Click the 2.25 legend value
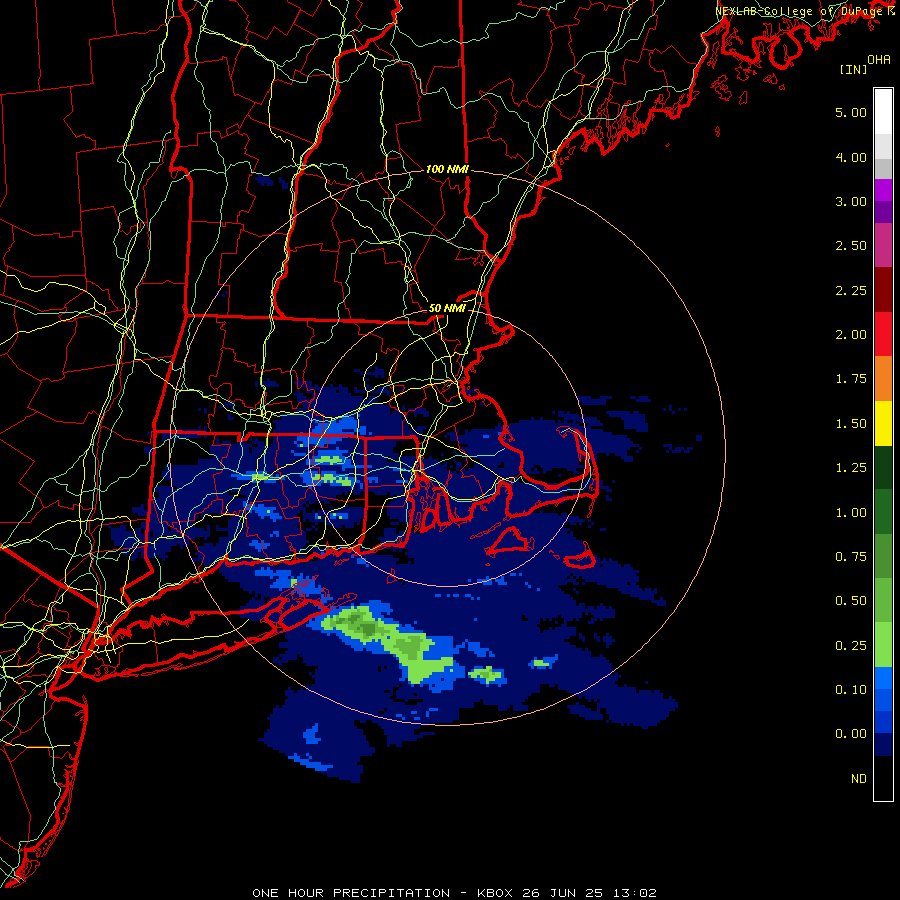Image resolution: width=900 pixels, height=900 pixels. (851, 290)
